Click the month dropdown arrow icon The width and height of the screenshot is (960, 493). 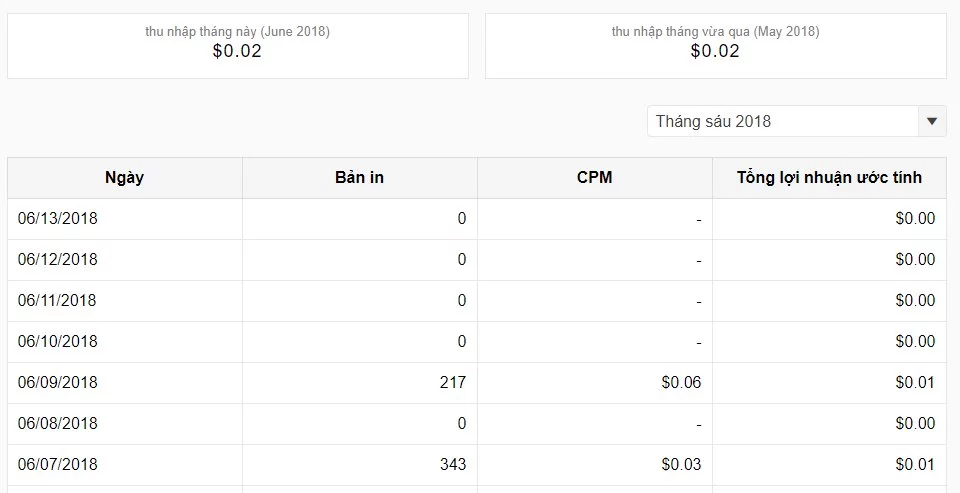coord(932,122)
